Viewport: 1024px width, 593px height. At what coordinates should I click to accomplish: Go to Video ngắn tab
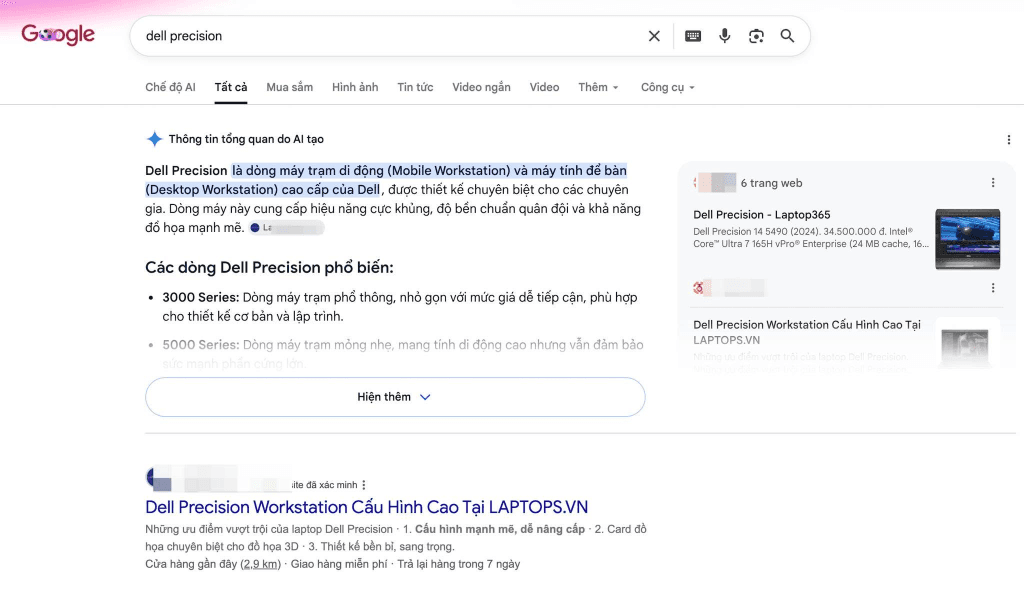pos(481,87)
